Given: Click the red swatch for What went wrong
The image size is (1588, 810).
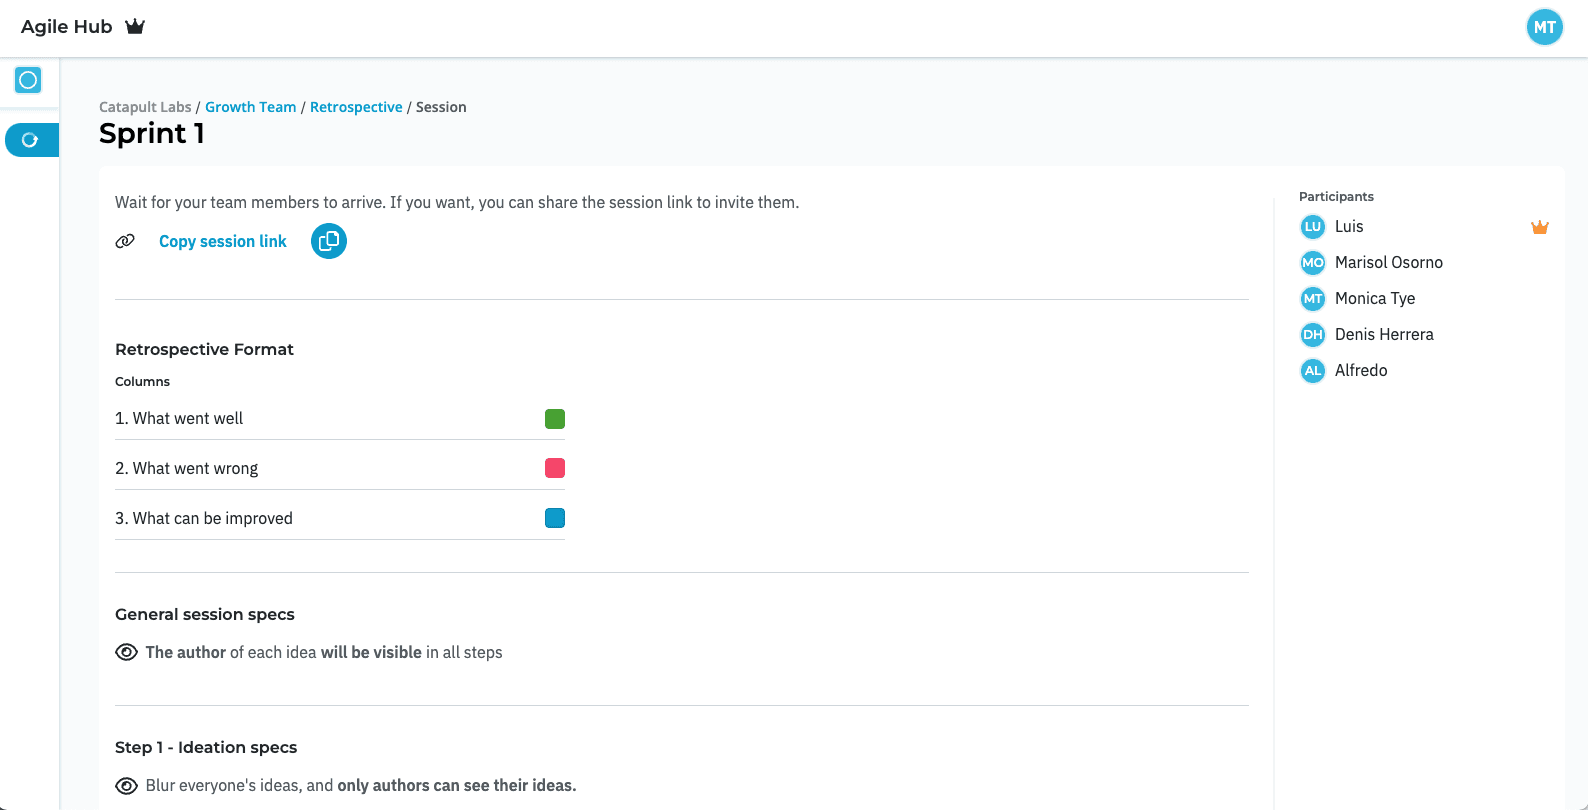Looking at the screenshot, I should tap(555, 468).
